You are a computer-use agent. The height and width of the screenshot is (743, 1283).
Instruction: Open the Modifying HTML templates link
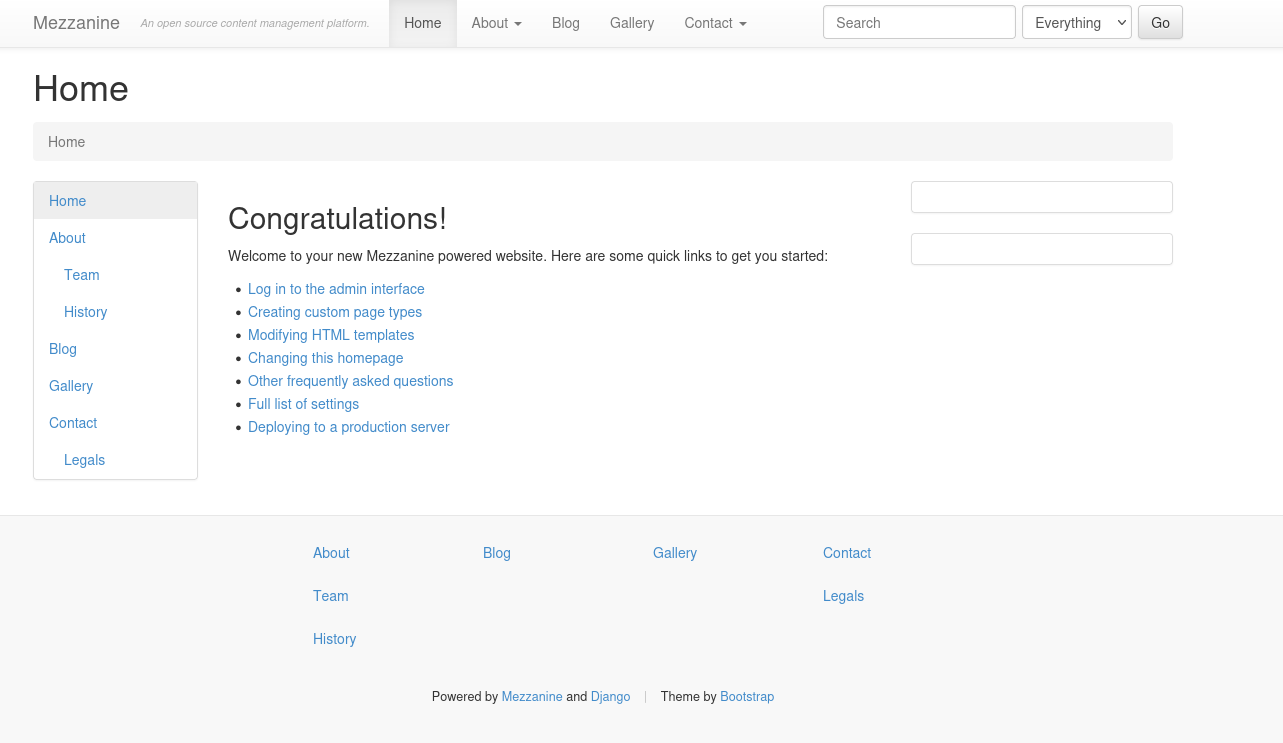(x=331, y=335)
